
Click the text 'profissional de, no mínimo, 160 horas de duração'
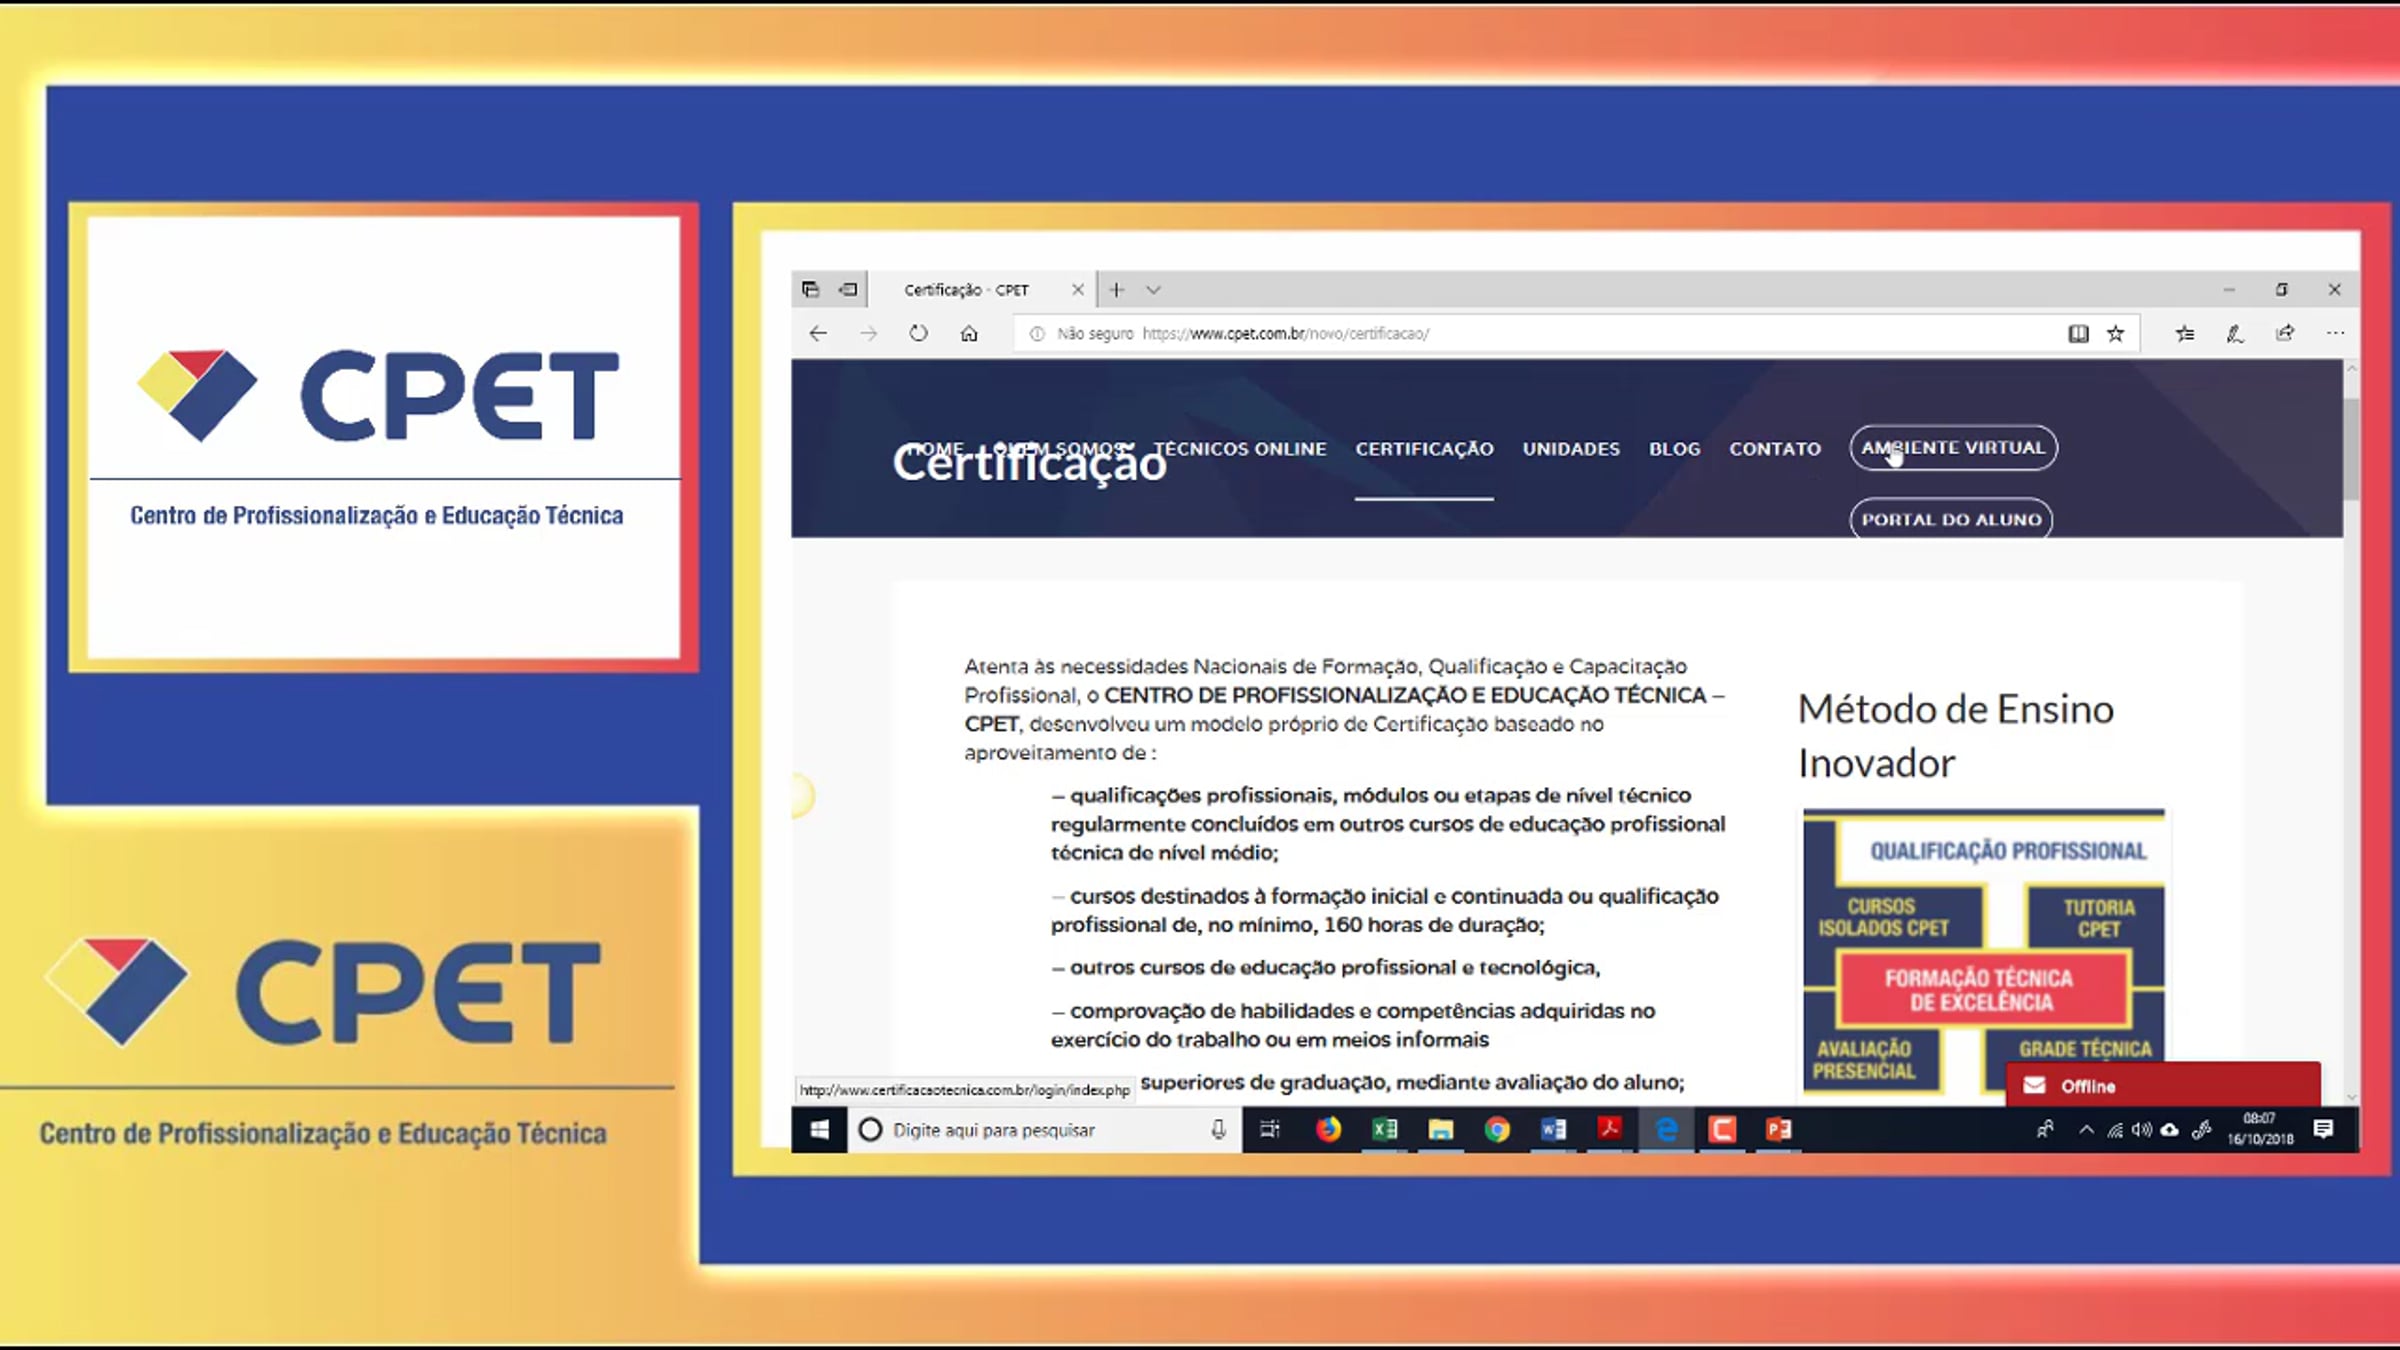[1296, 925]
